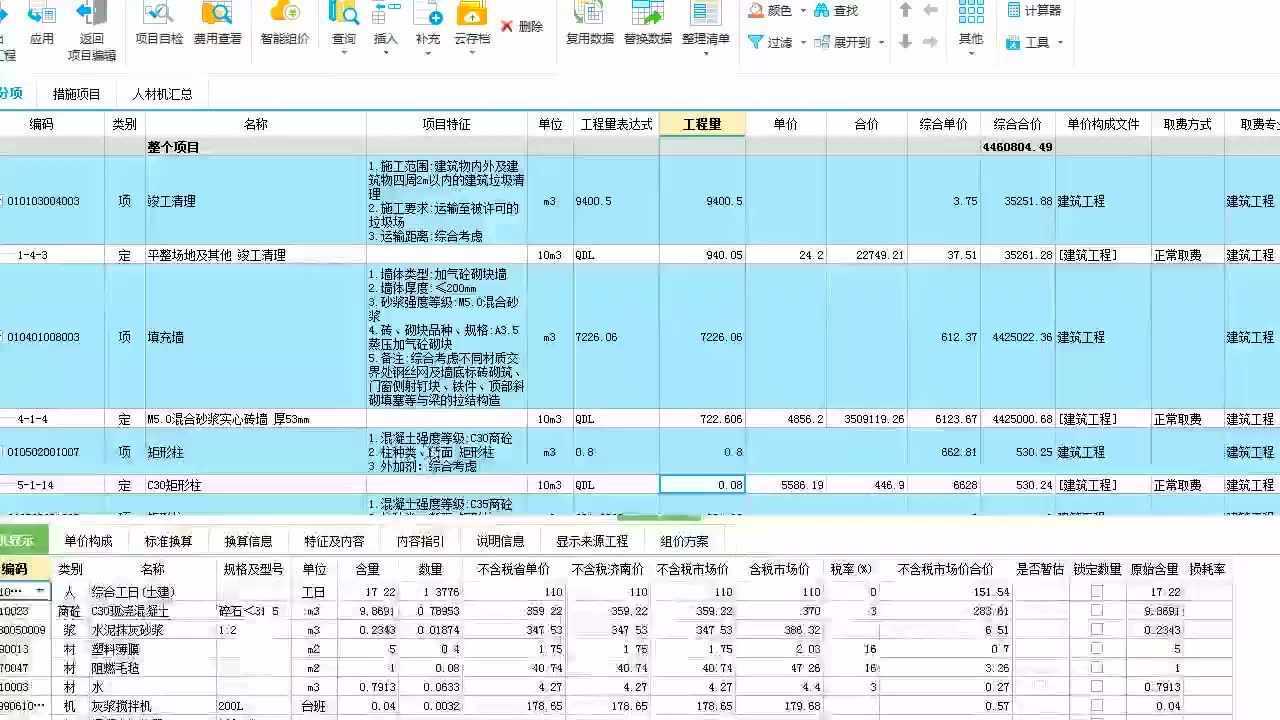Toggle 锁定数量 checkbox for 水 row
Screen dimensions: 1280x720
(1097, 687)
